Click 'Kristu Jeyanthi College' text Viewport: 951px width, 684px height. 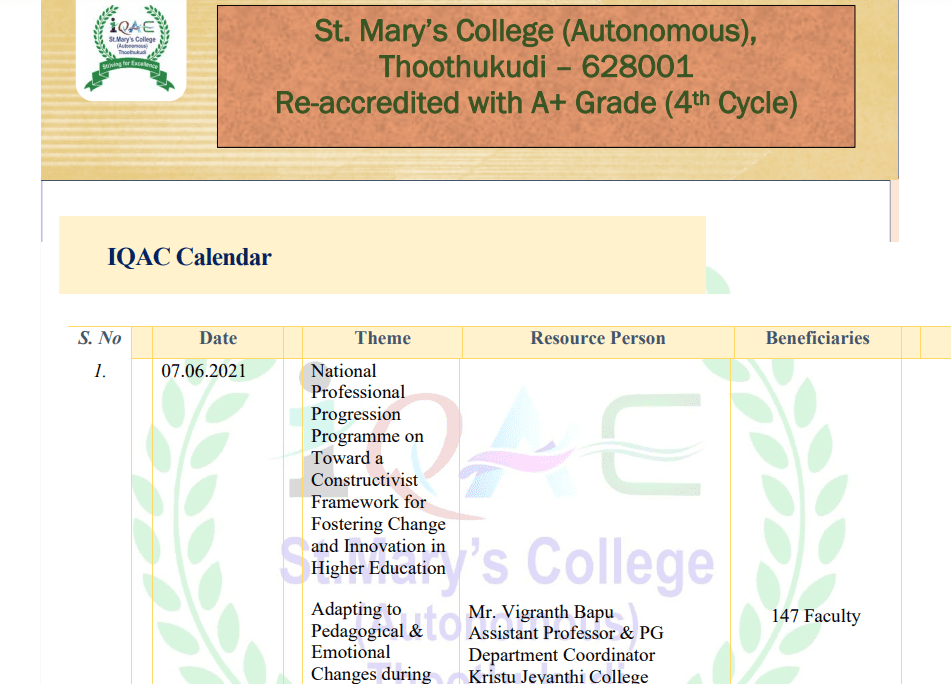[x=558, y=676]
